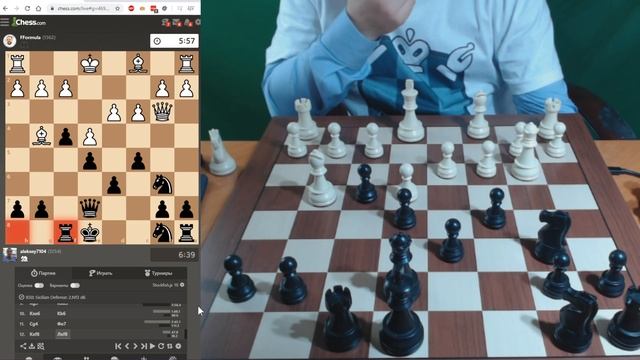This screenshot has height=360, width=640.
Task: Click the circular arrow reload icon
Action: 161,346
